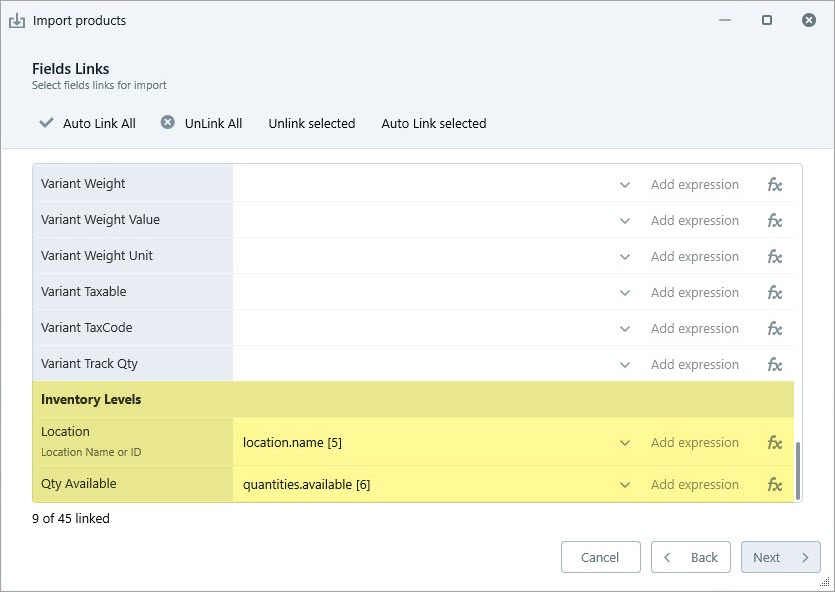The width and height of the screenshot is (835, 592).
Task: Add expression for Variant Weight Unit
Action: coord(694,257)
